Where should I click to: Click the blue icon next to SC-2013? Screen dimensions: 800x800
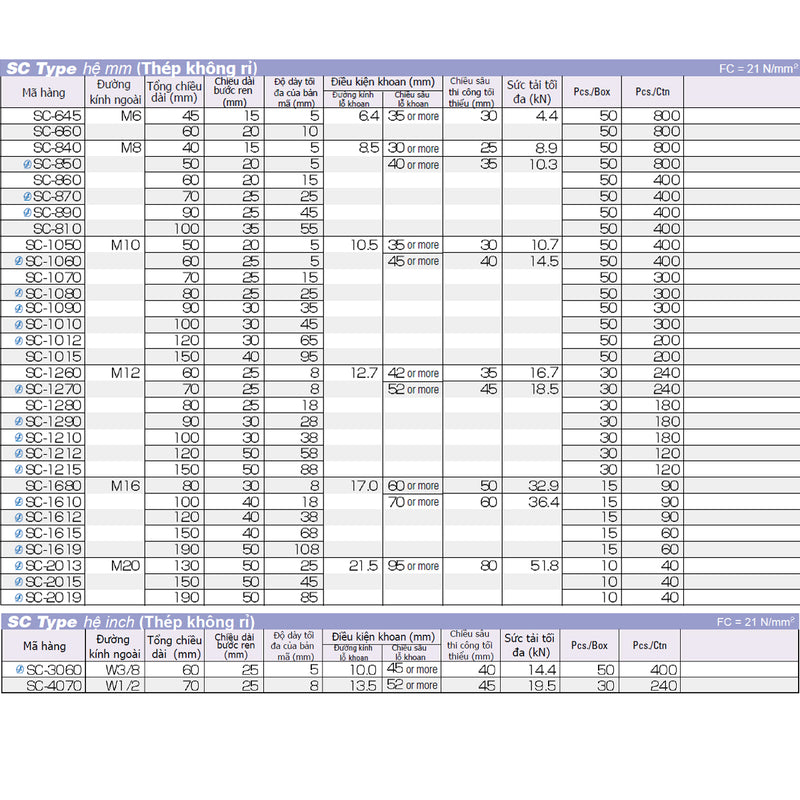[x=19, y=566]
